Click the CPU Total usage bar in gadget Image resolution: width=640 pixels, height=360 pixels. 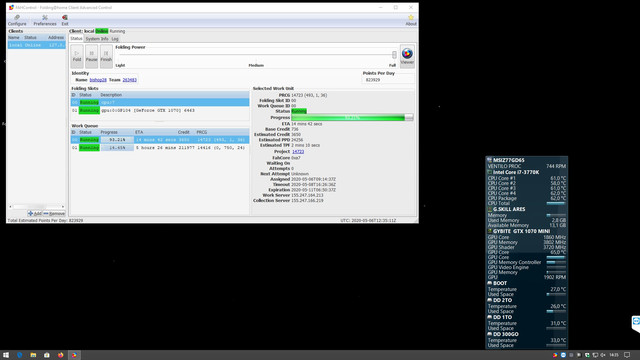click(x=556, y=203)
